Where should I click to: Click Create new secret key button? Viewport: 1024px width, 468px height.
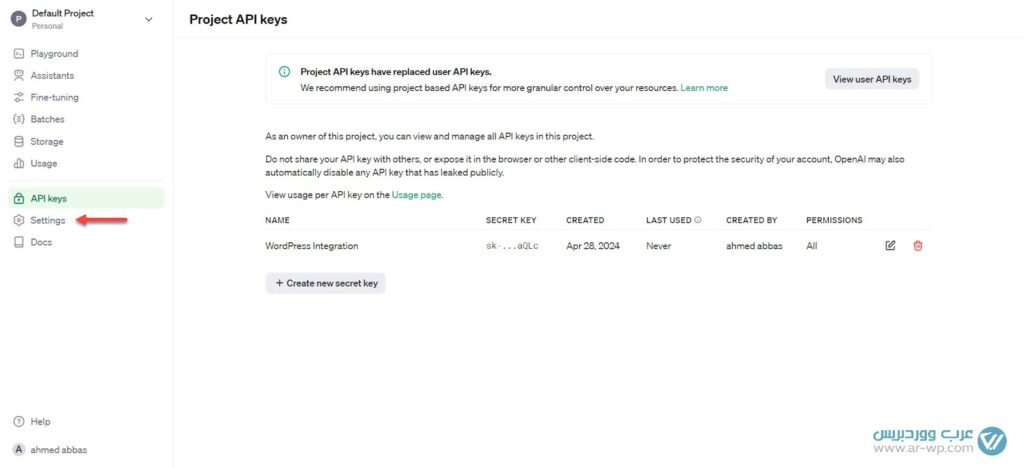(325, 283)
